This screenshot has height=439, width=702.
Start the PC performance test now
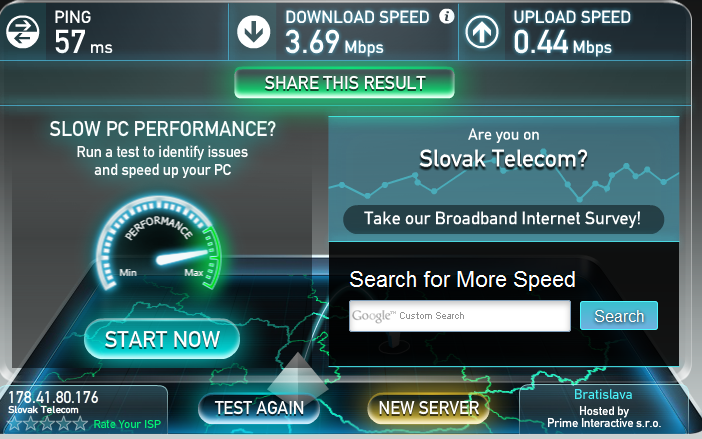click(x=162, y=339)
